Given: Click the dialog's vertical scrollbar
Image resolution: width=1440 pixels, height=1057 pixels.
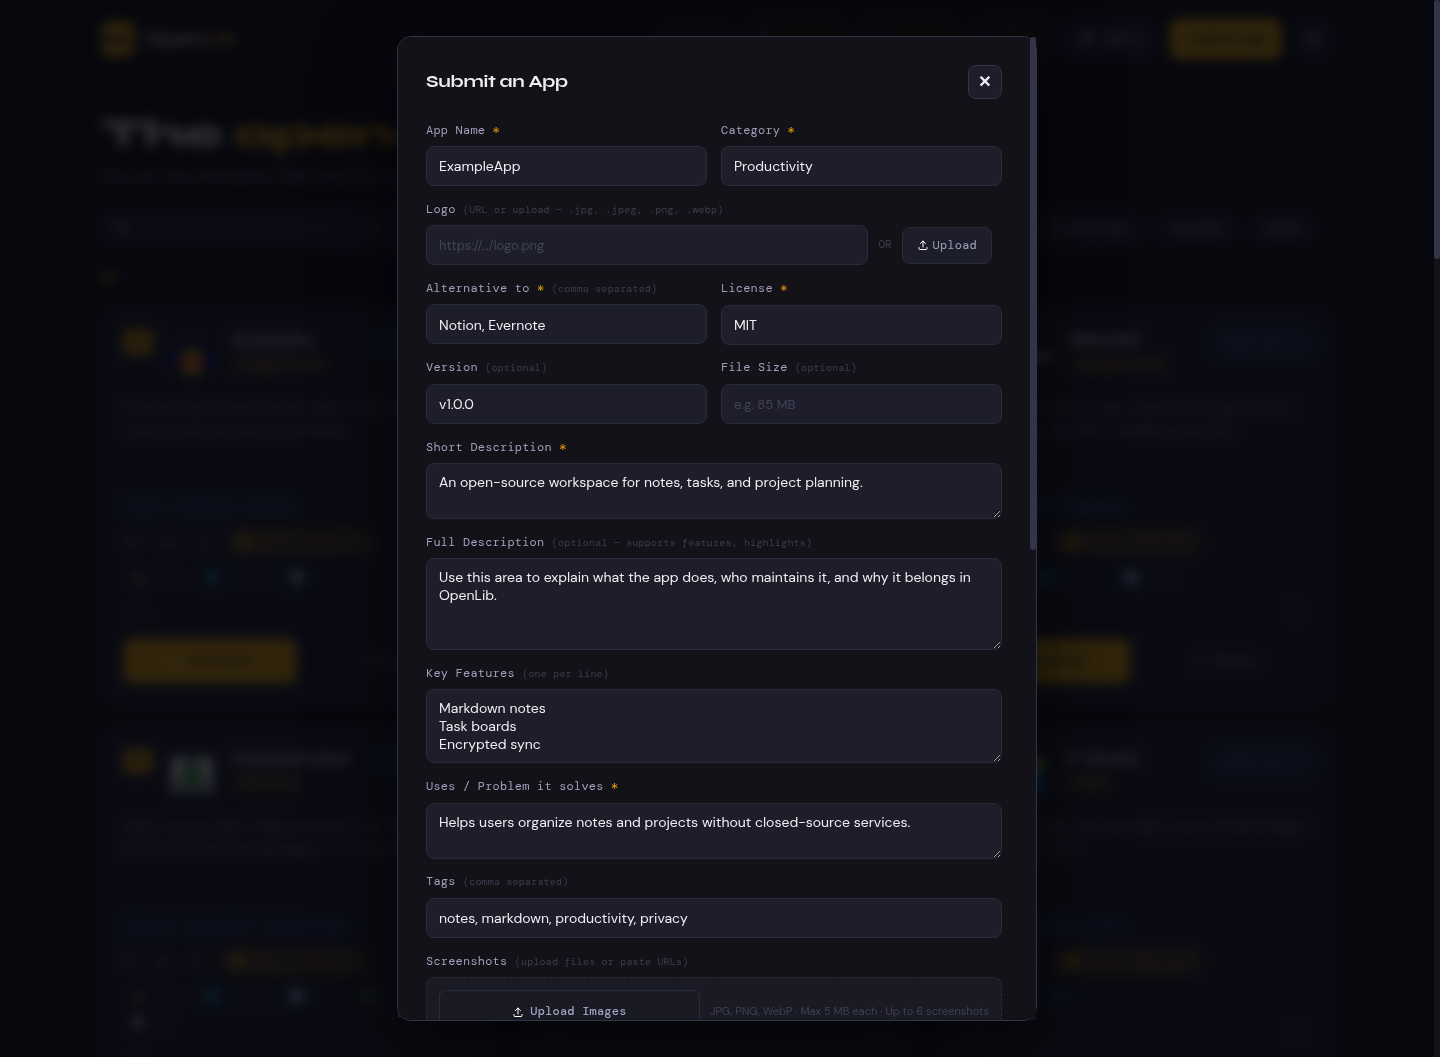Looking at the screenshot, I should click(1032, 294).
